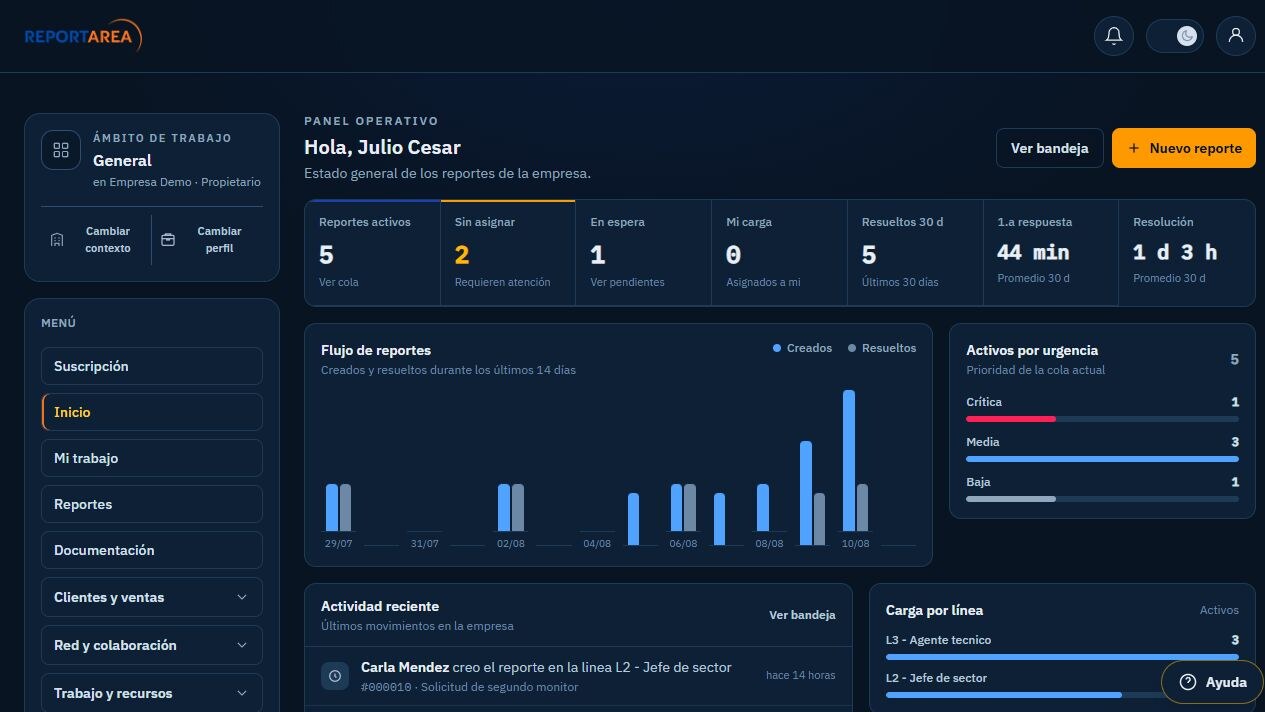Click the Cambiar contexto button
1265x712 pixels.
[96, 240]
